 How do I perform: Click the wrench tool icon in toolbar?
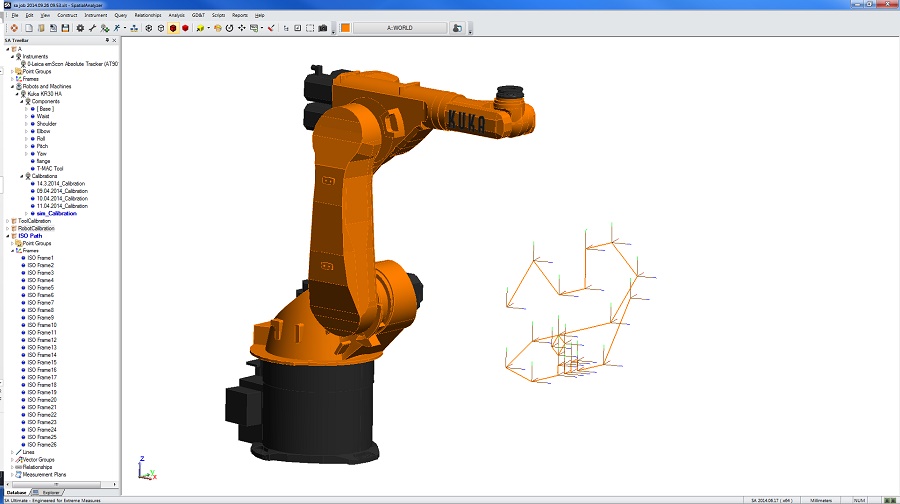click(92, 28)
